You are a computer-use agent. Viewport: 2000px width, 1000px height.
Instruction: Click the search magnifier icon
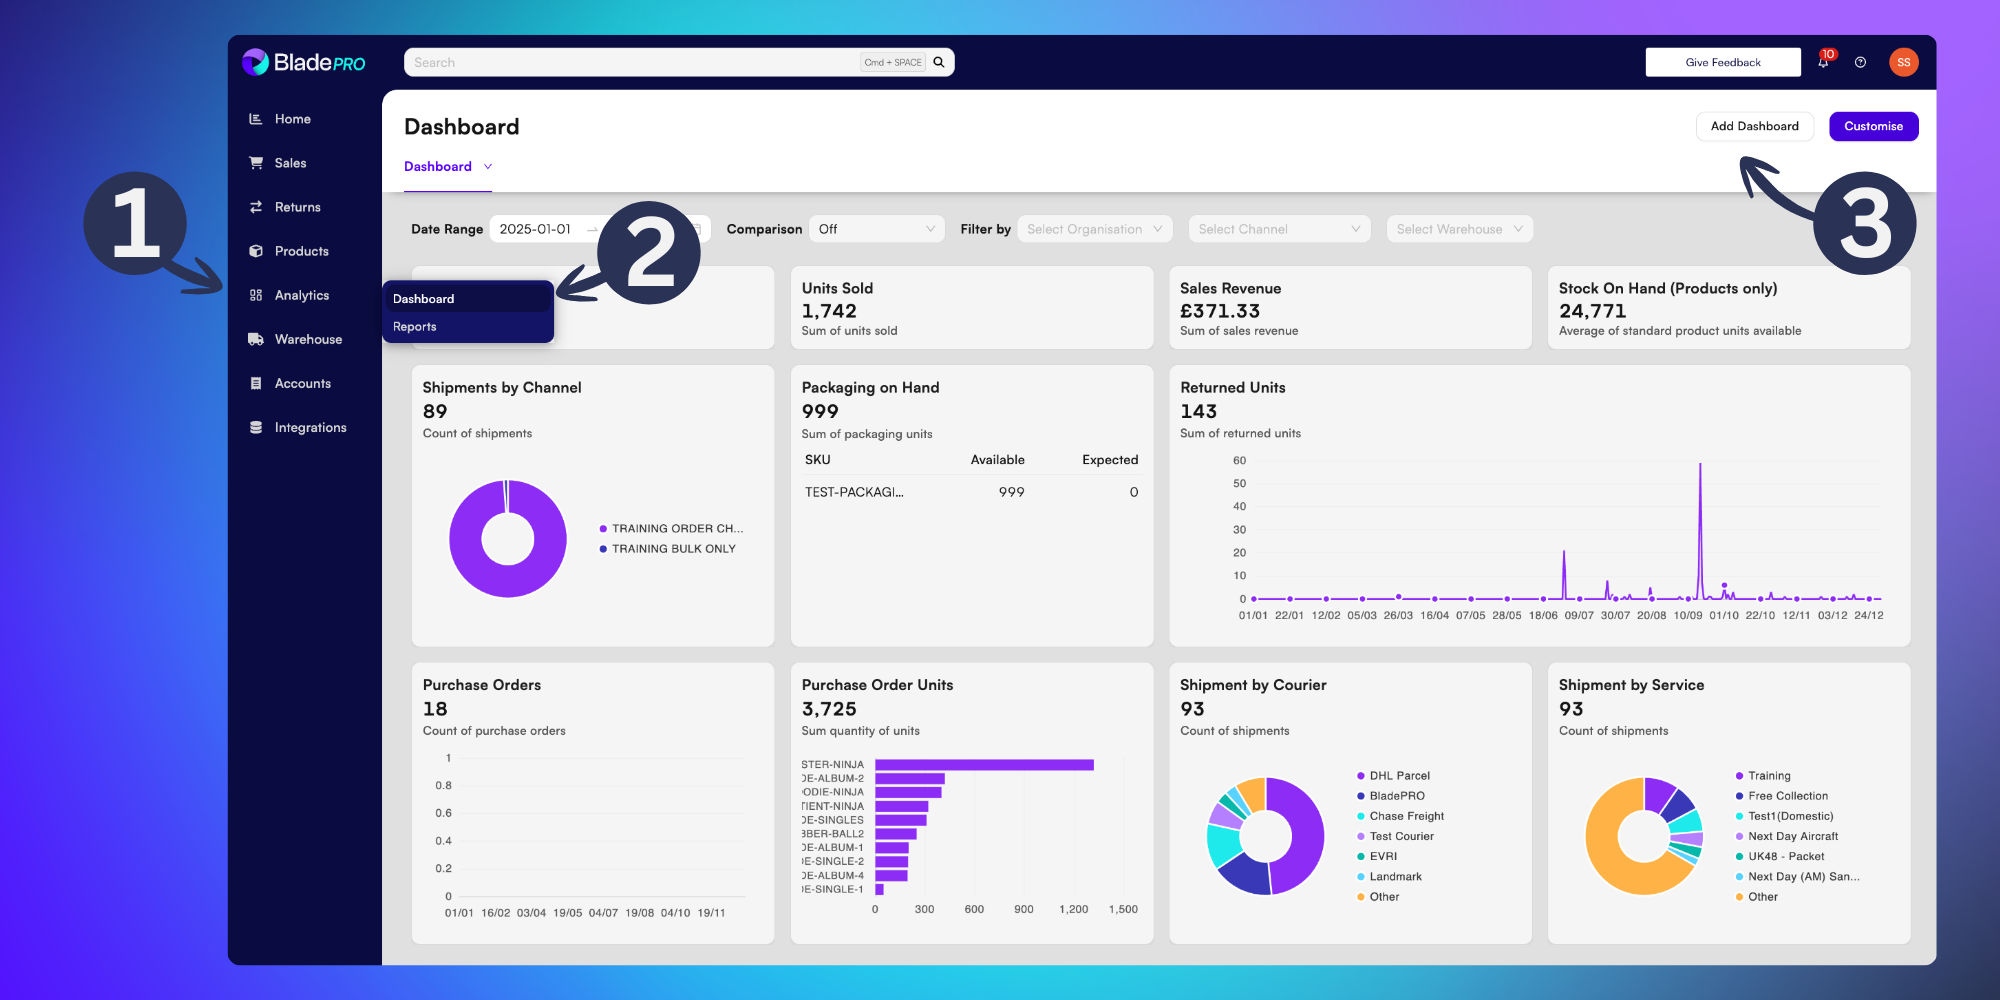coord(939,62)
